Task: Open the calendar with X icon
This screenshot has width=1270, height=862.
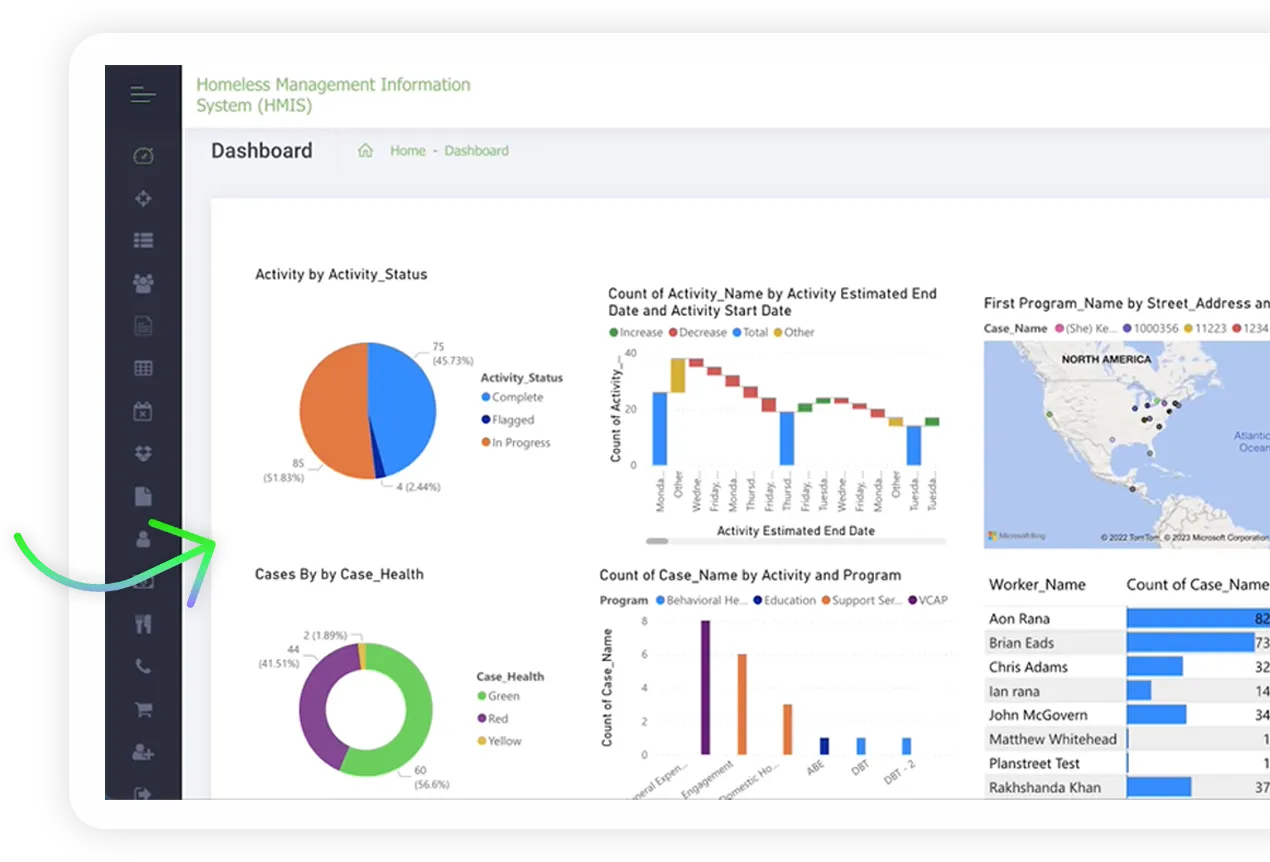Action: 143,411
